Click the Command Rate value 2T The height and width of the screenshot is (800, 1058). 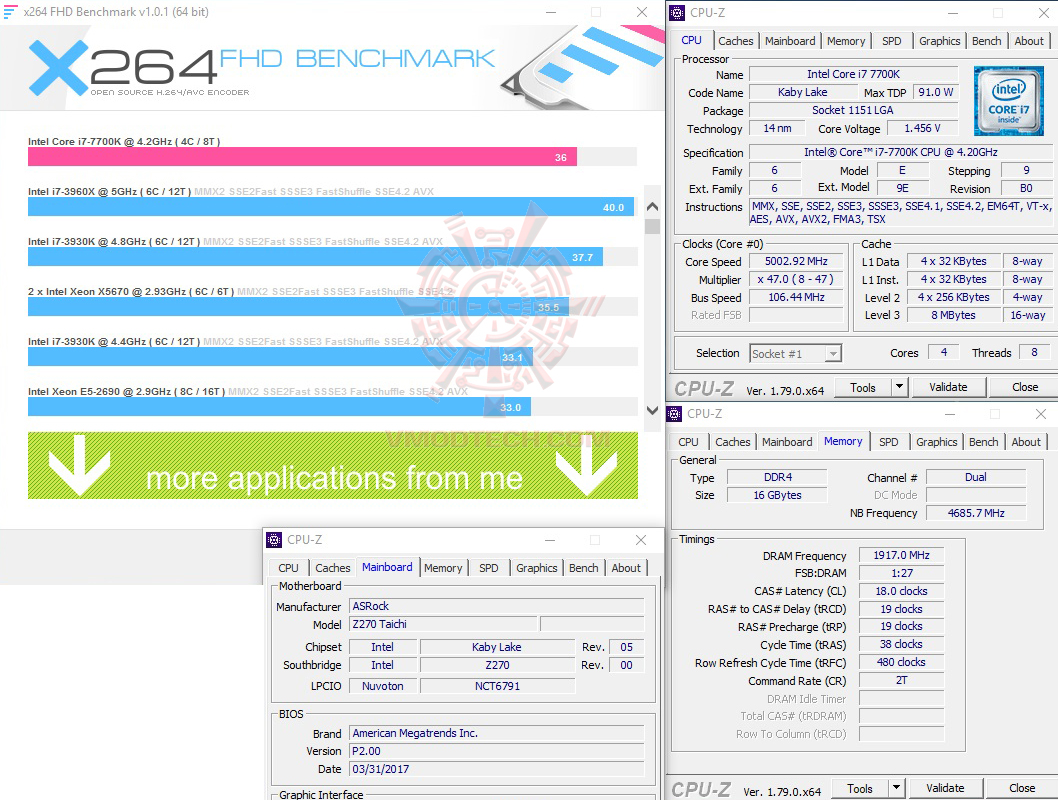pos(901,681)
